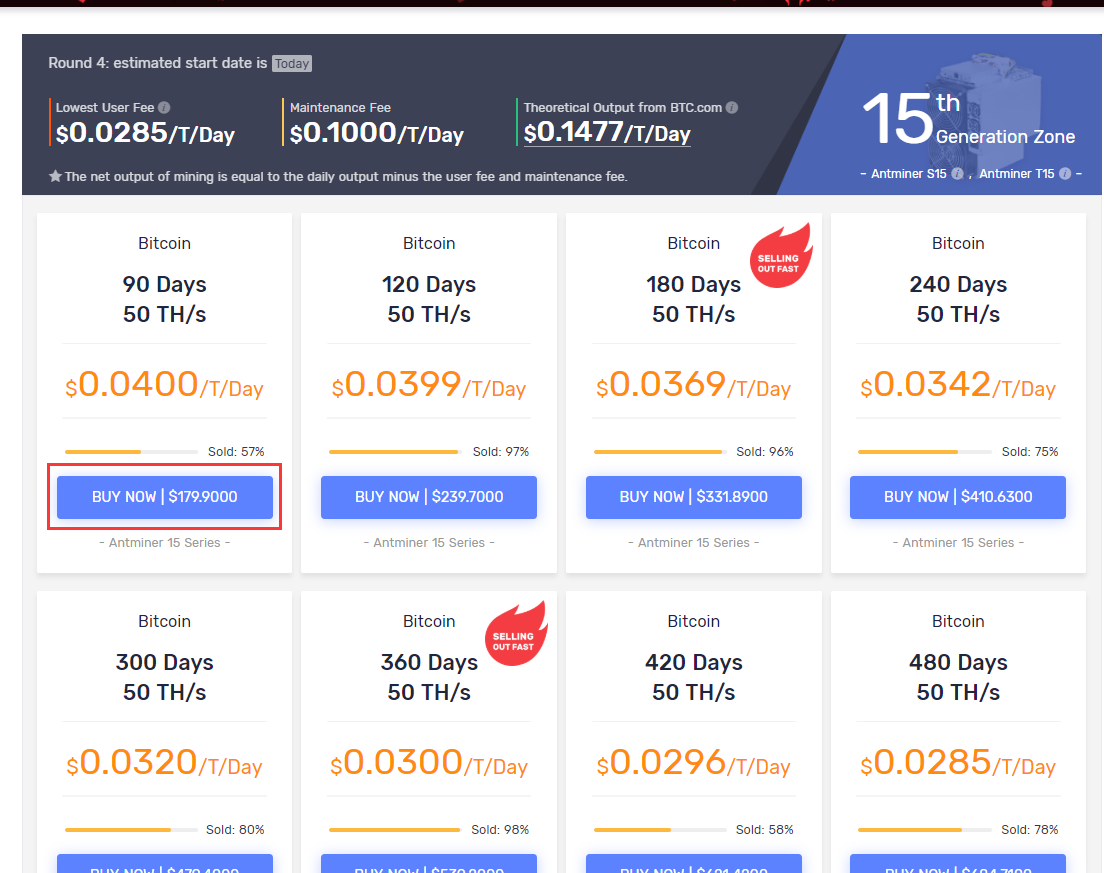
Task: Click the $0.0342/T/Day price
Action: [958, 385]
